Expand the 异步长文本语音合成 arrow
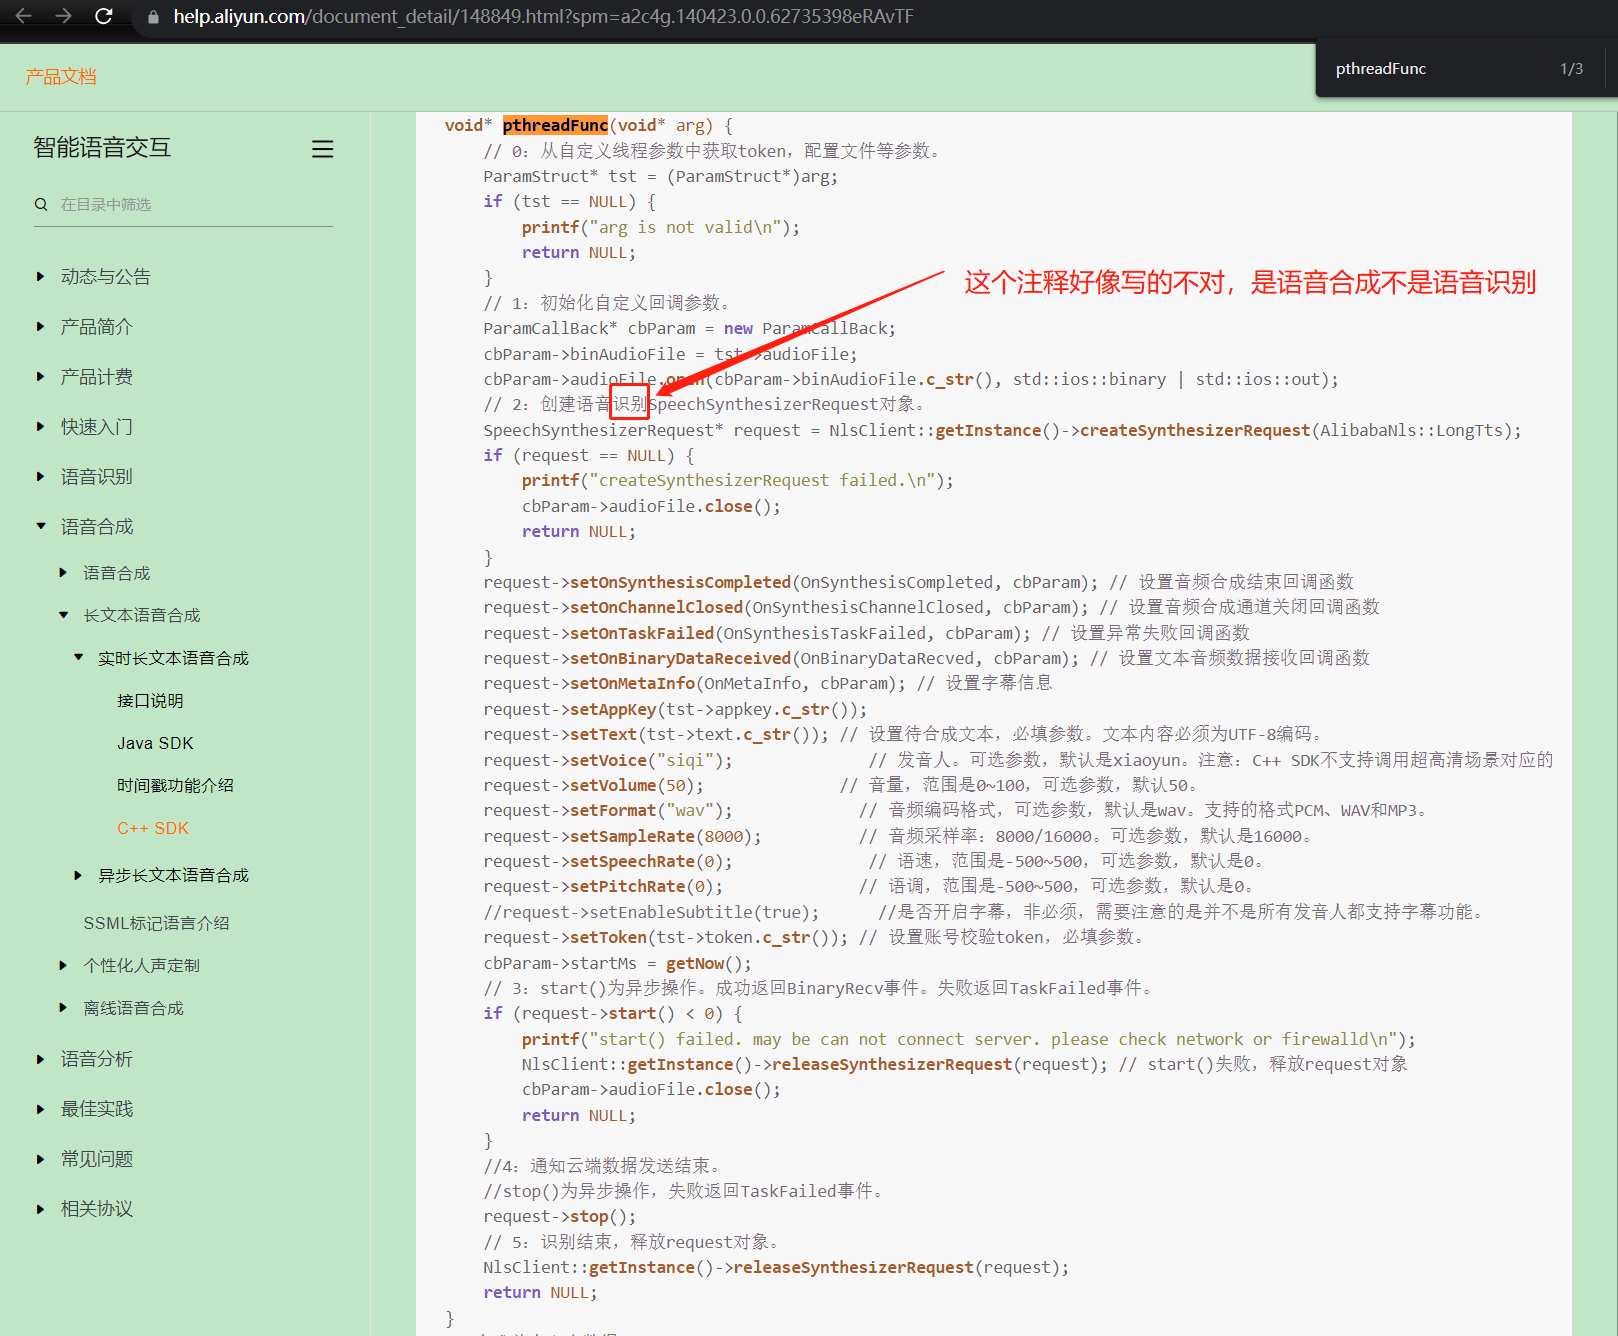Screen dimensions: 1618x1336 pyautogui.click(x=78, y=875)
